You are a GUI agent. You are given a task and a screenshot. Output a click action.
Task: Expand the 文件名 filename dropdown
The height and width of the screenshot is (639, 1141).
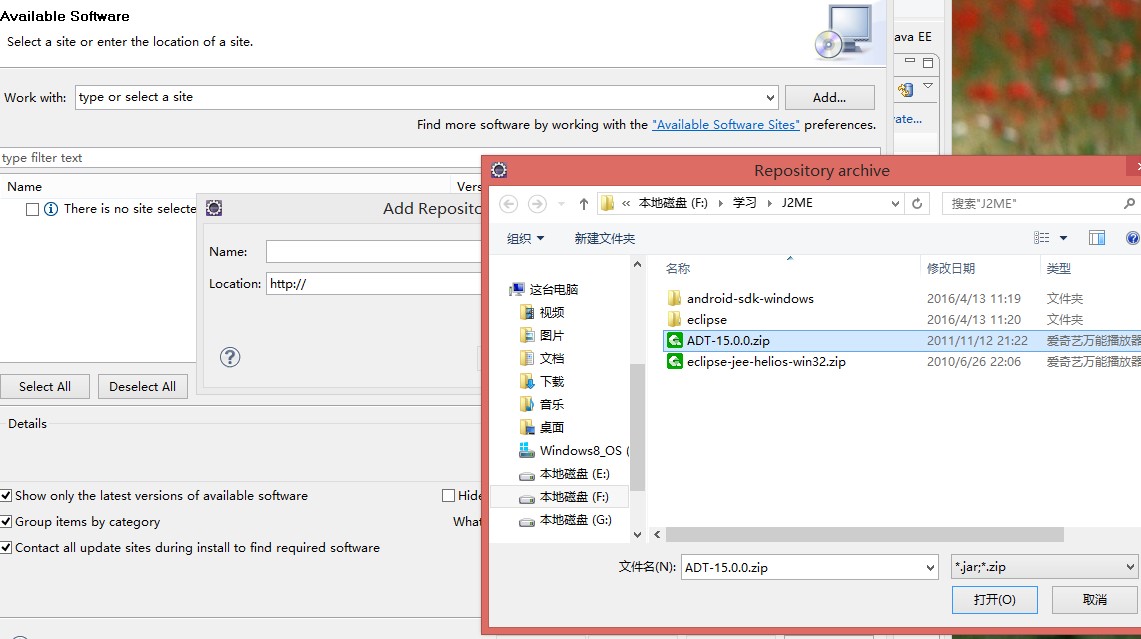click(x=930, y=568)
